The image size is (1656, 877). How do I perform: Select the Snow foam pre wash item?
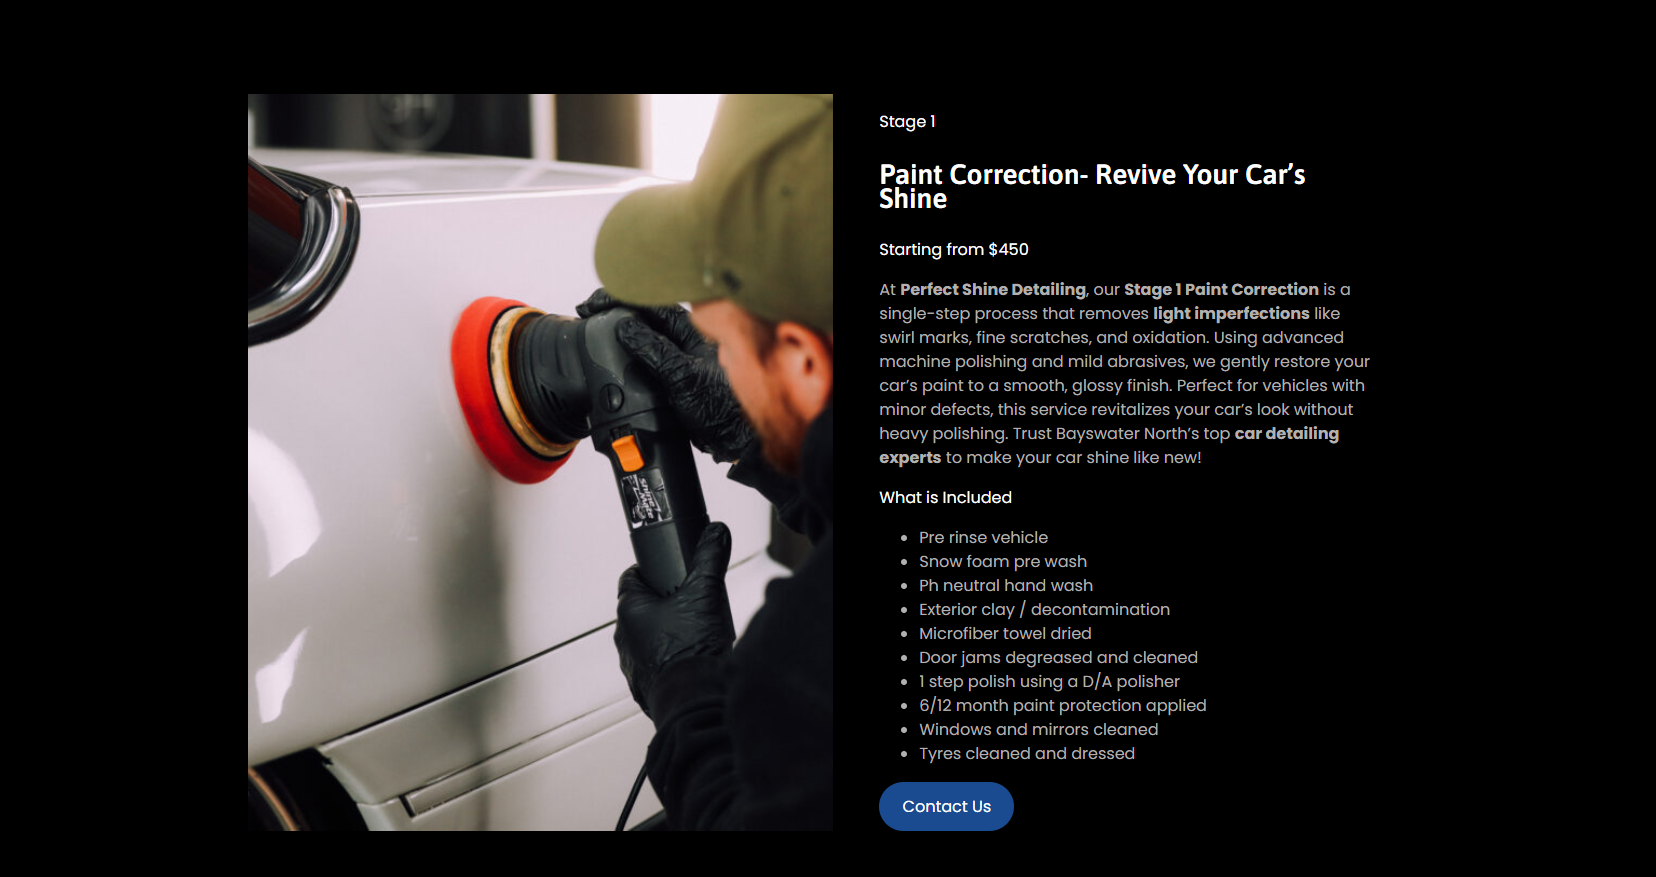click(1003, 562)
